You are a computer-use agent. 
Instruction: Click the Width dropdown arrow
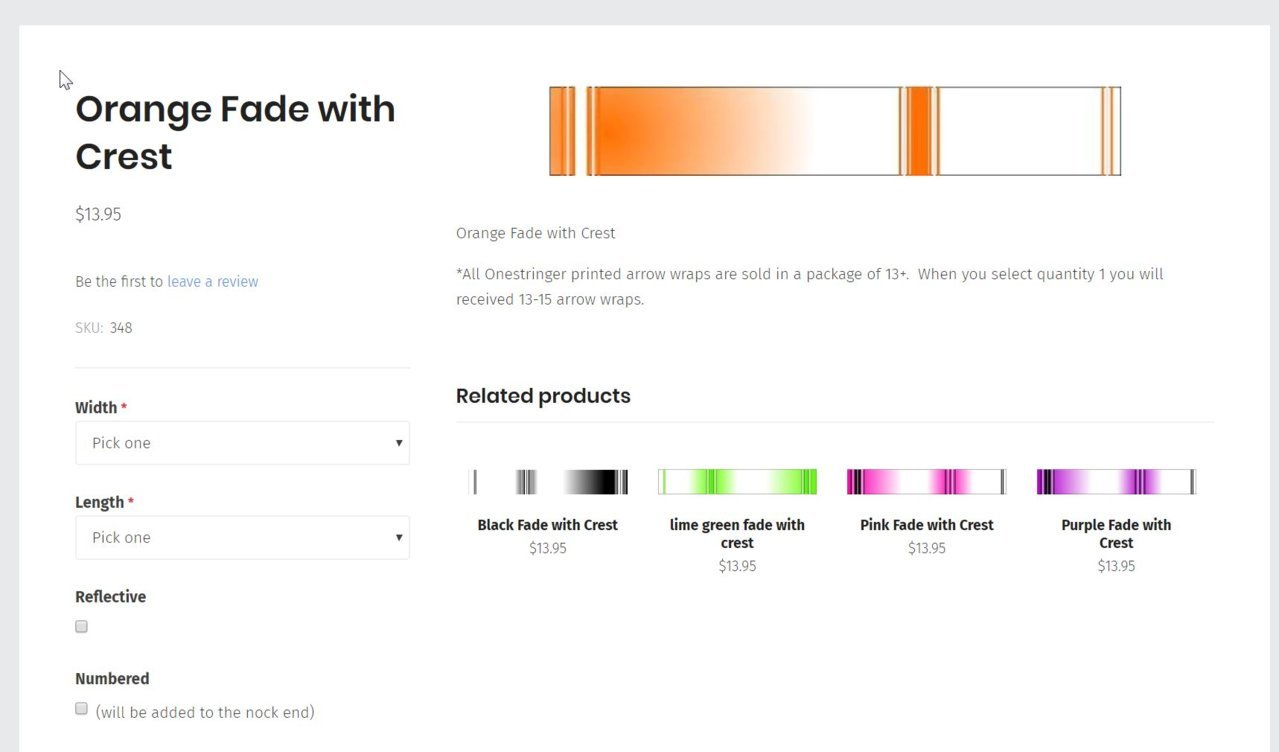click(398, 443)
